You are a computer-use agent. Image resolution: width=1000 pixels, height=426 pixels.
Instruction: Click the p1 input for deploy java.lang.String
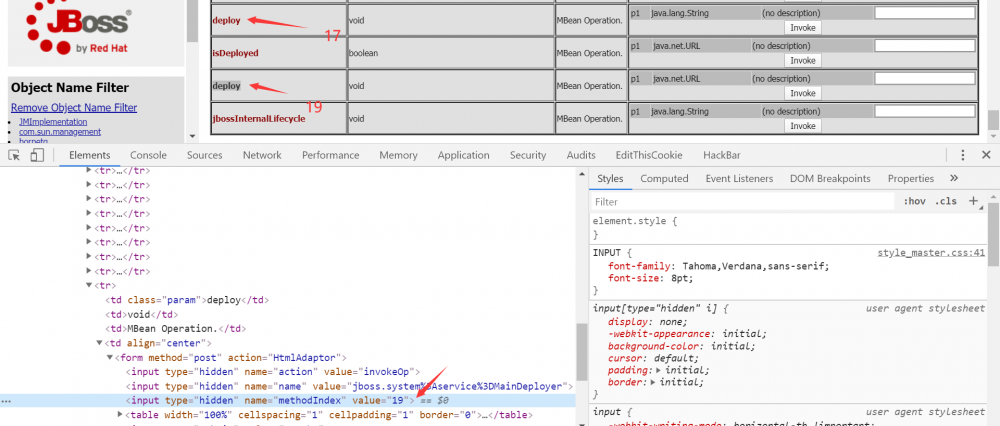(925, 13)
